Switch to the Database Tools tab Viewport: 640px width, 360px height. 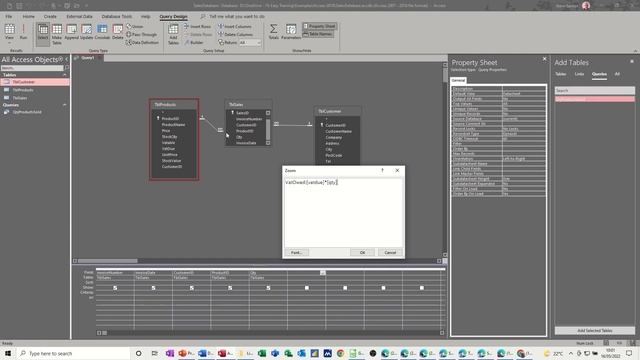[117, 16]
